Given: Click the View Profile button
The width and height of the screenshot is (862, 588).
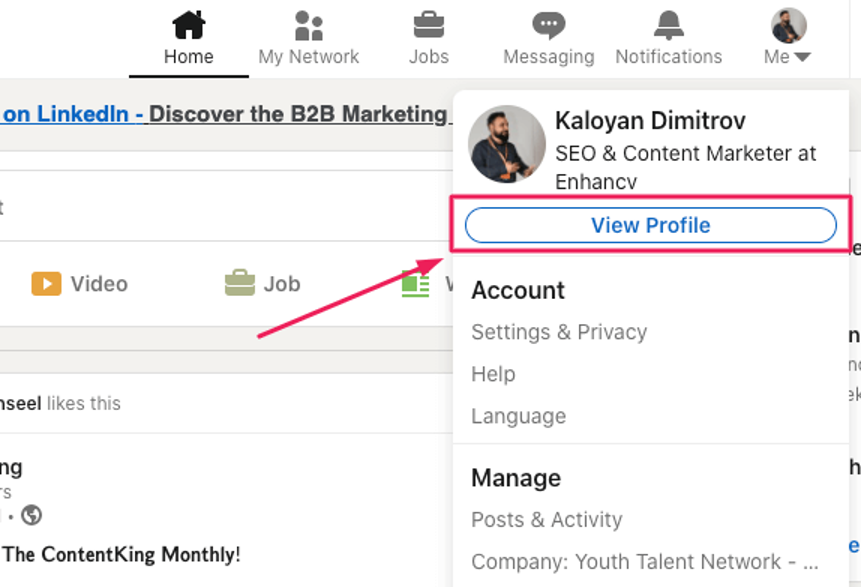Looking at the screenshot, I should click(x=651, y=225).
